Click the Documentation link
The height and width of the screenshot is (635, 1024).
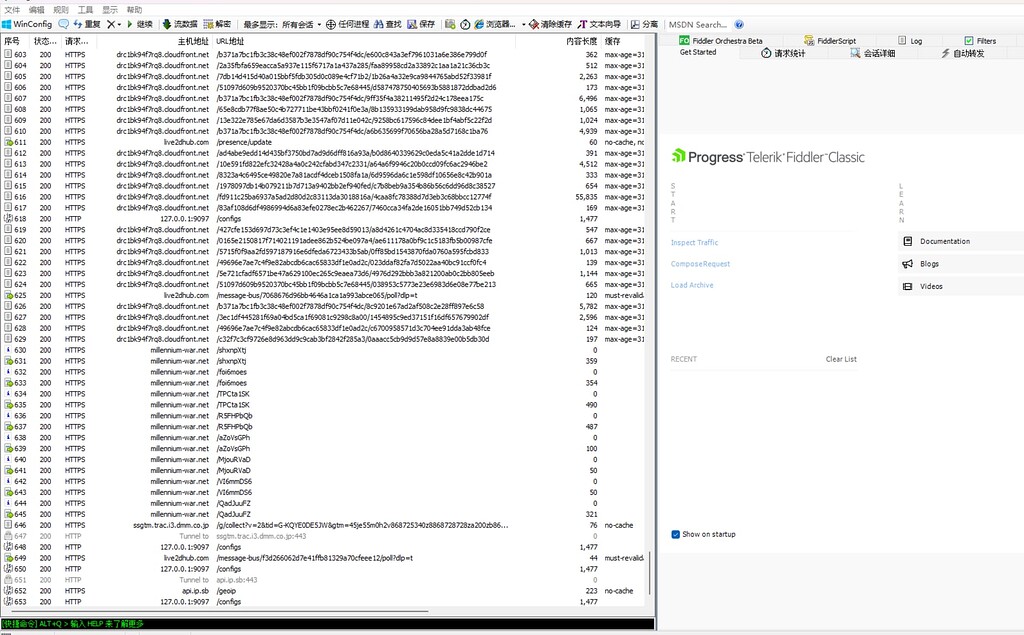coord(944,241)
